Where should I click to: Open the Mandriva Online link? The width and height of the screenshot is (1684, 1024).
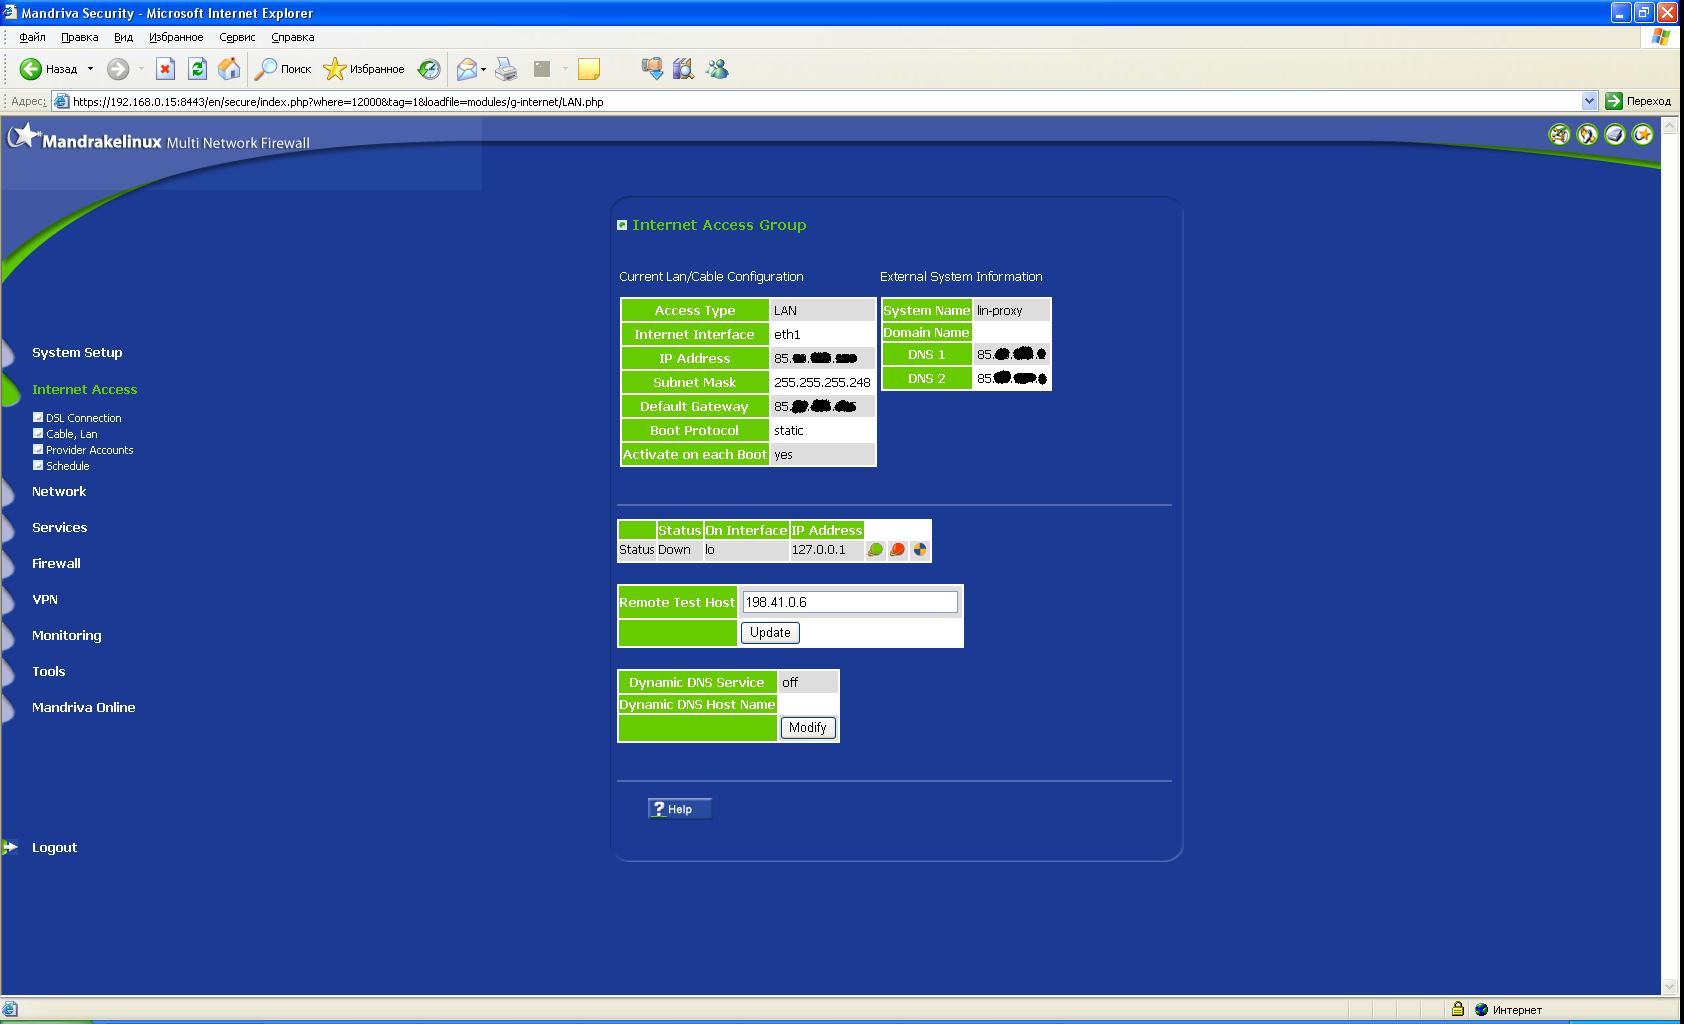point(83,708)
